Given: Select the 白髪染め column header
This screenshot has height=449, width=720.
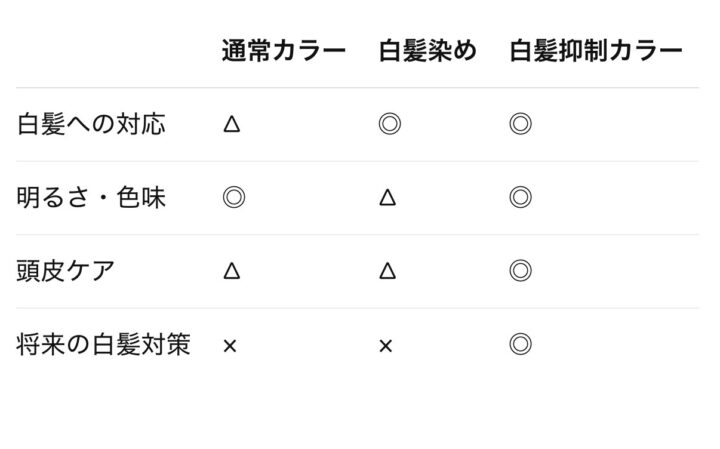Looking at the screenshot, I should [427, 51].
